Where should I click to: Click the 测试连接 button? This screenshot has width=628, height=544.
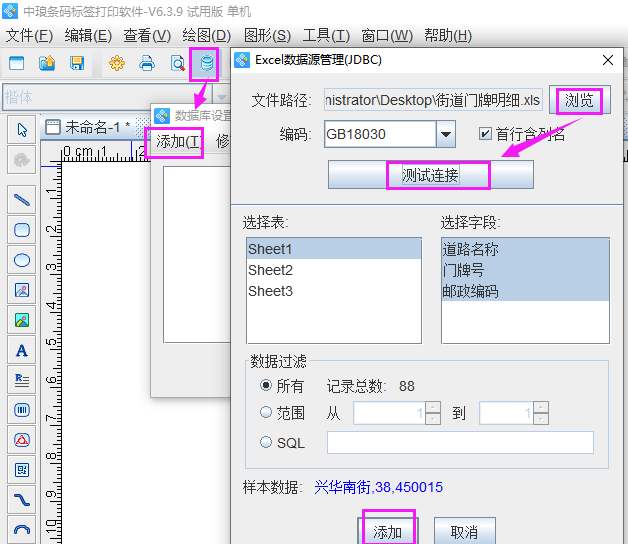click(x=431, y=175)
